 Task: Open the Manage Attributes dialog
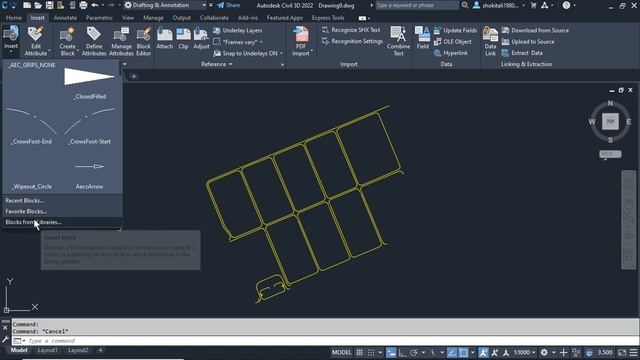pyautogui.click(x=121, y=41)
